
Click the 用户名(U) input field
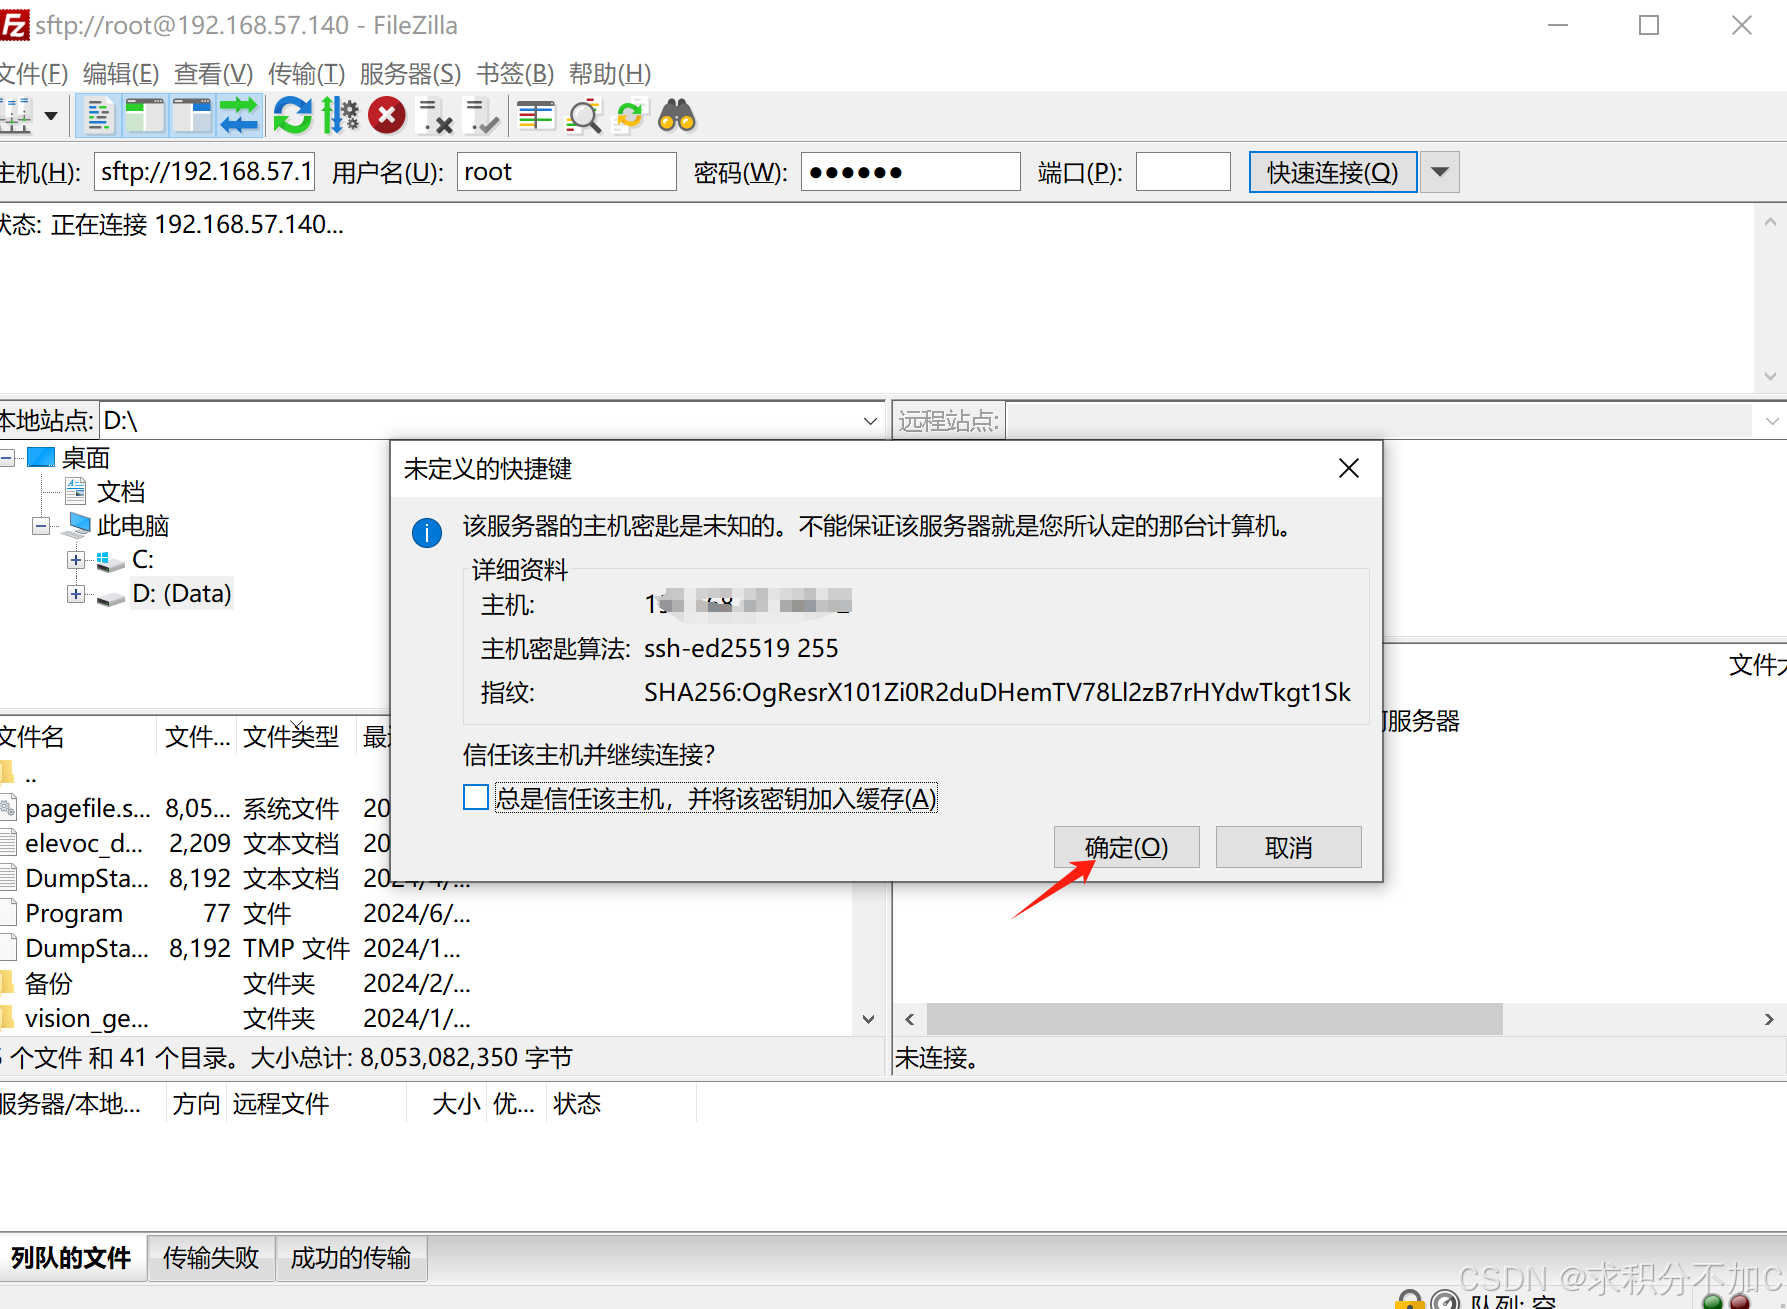pyautogui.click(x=567, y=171)
